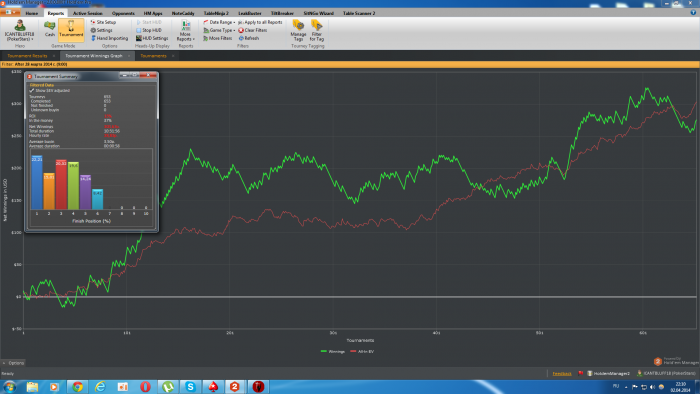
Task: Click the Start HUD button
Action: coord(149,22)
